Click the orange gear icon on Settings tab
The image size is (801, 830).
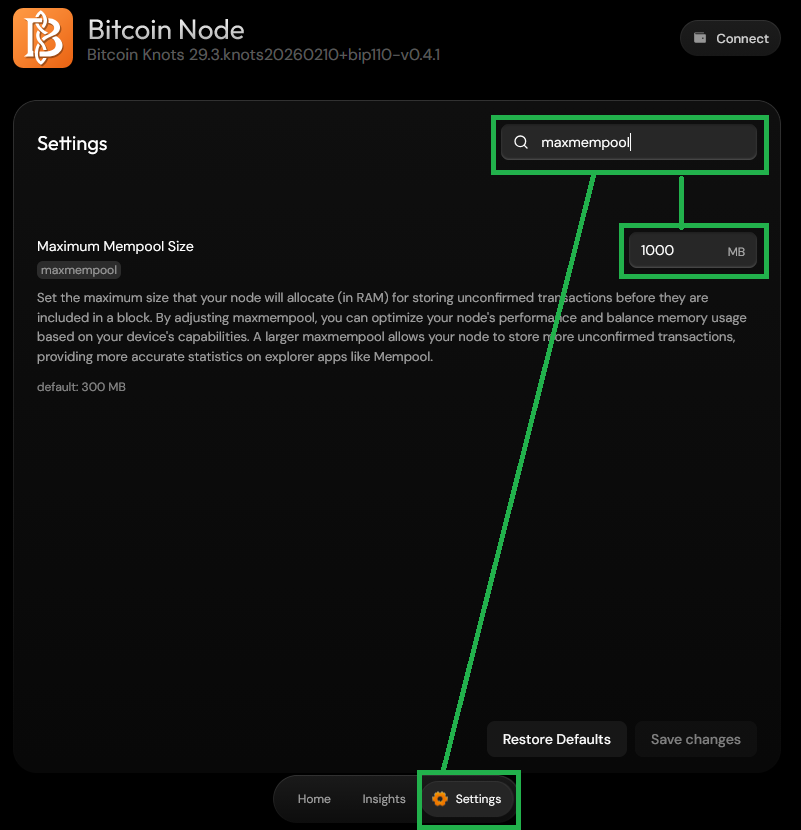click(x=440, y=799)
